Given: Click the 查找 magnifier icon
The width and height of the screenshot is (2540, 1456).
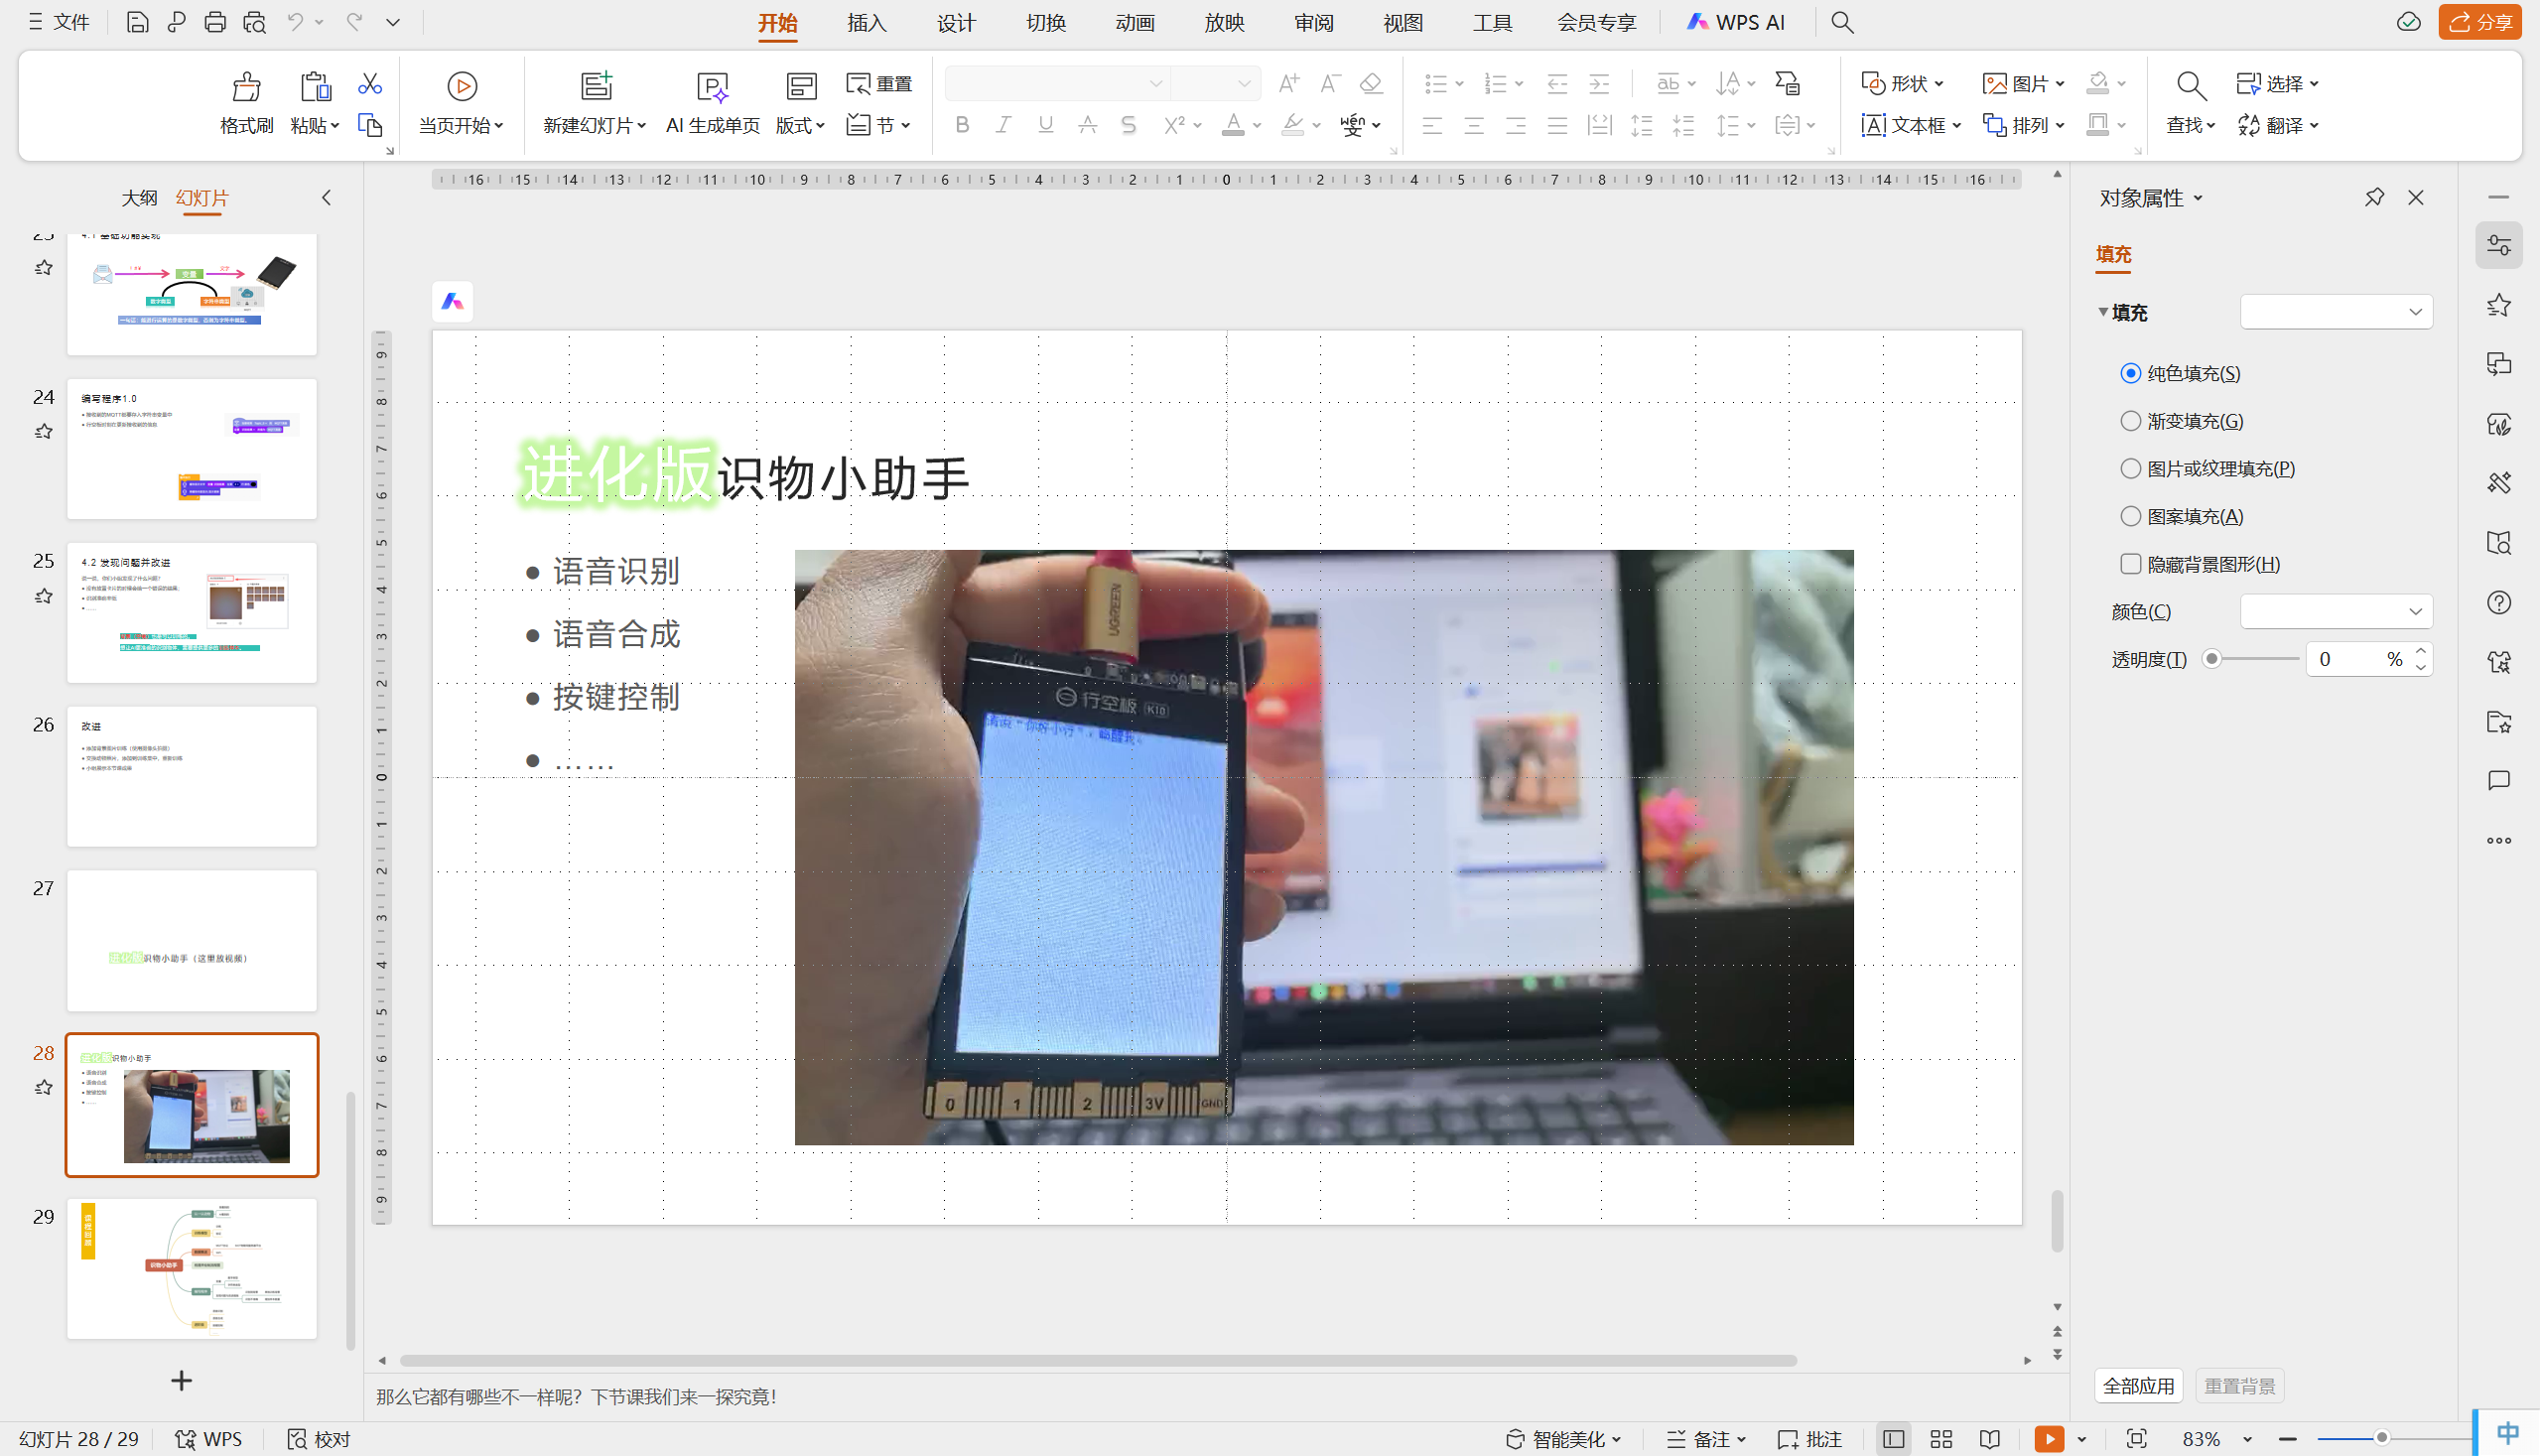Looking at the screenshot, I should point(2190,86).
